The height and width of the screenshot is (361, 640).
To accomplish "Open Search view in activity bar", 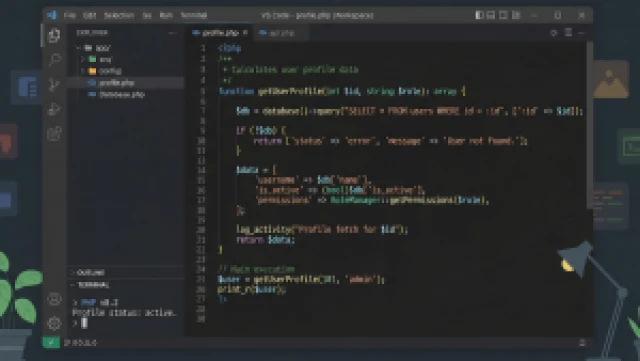I will pos(54,60).
